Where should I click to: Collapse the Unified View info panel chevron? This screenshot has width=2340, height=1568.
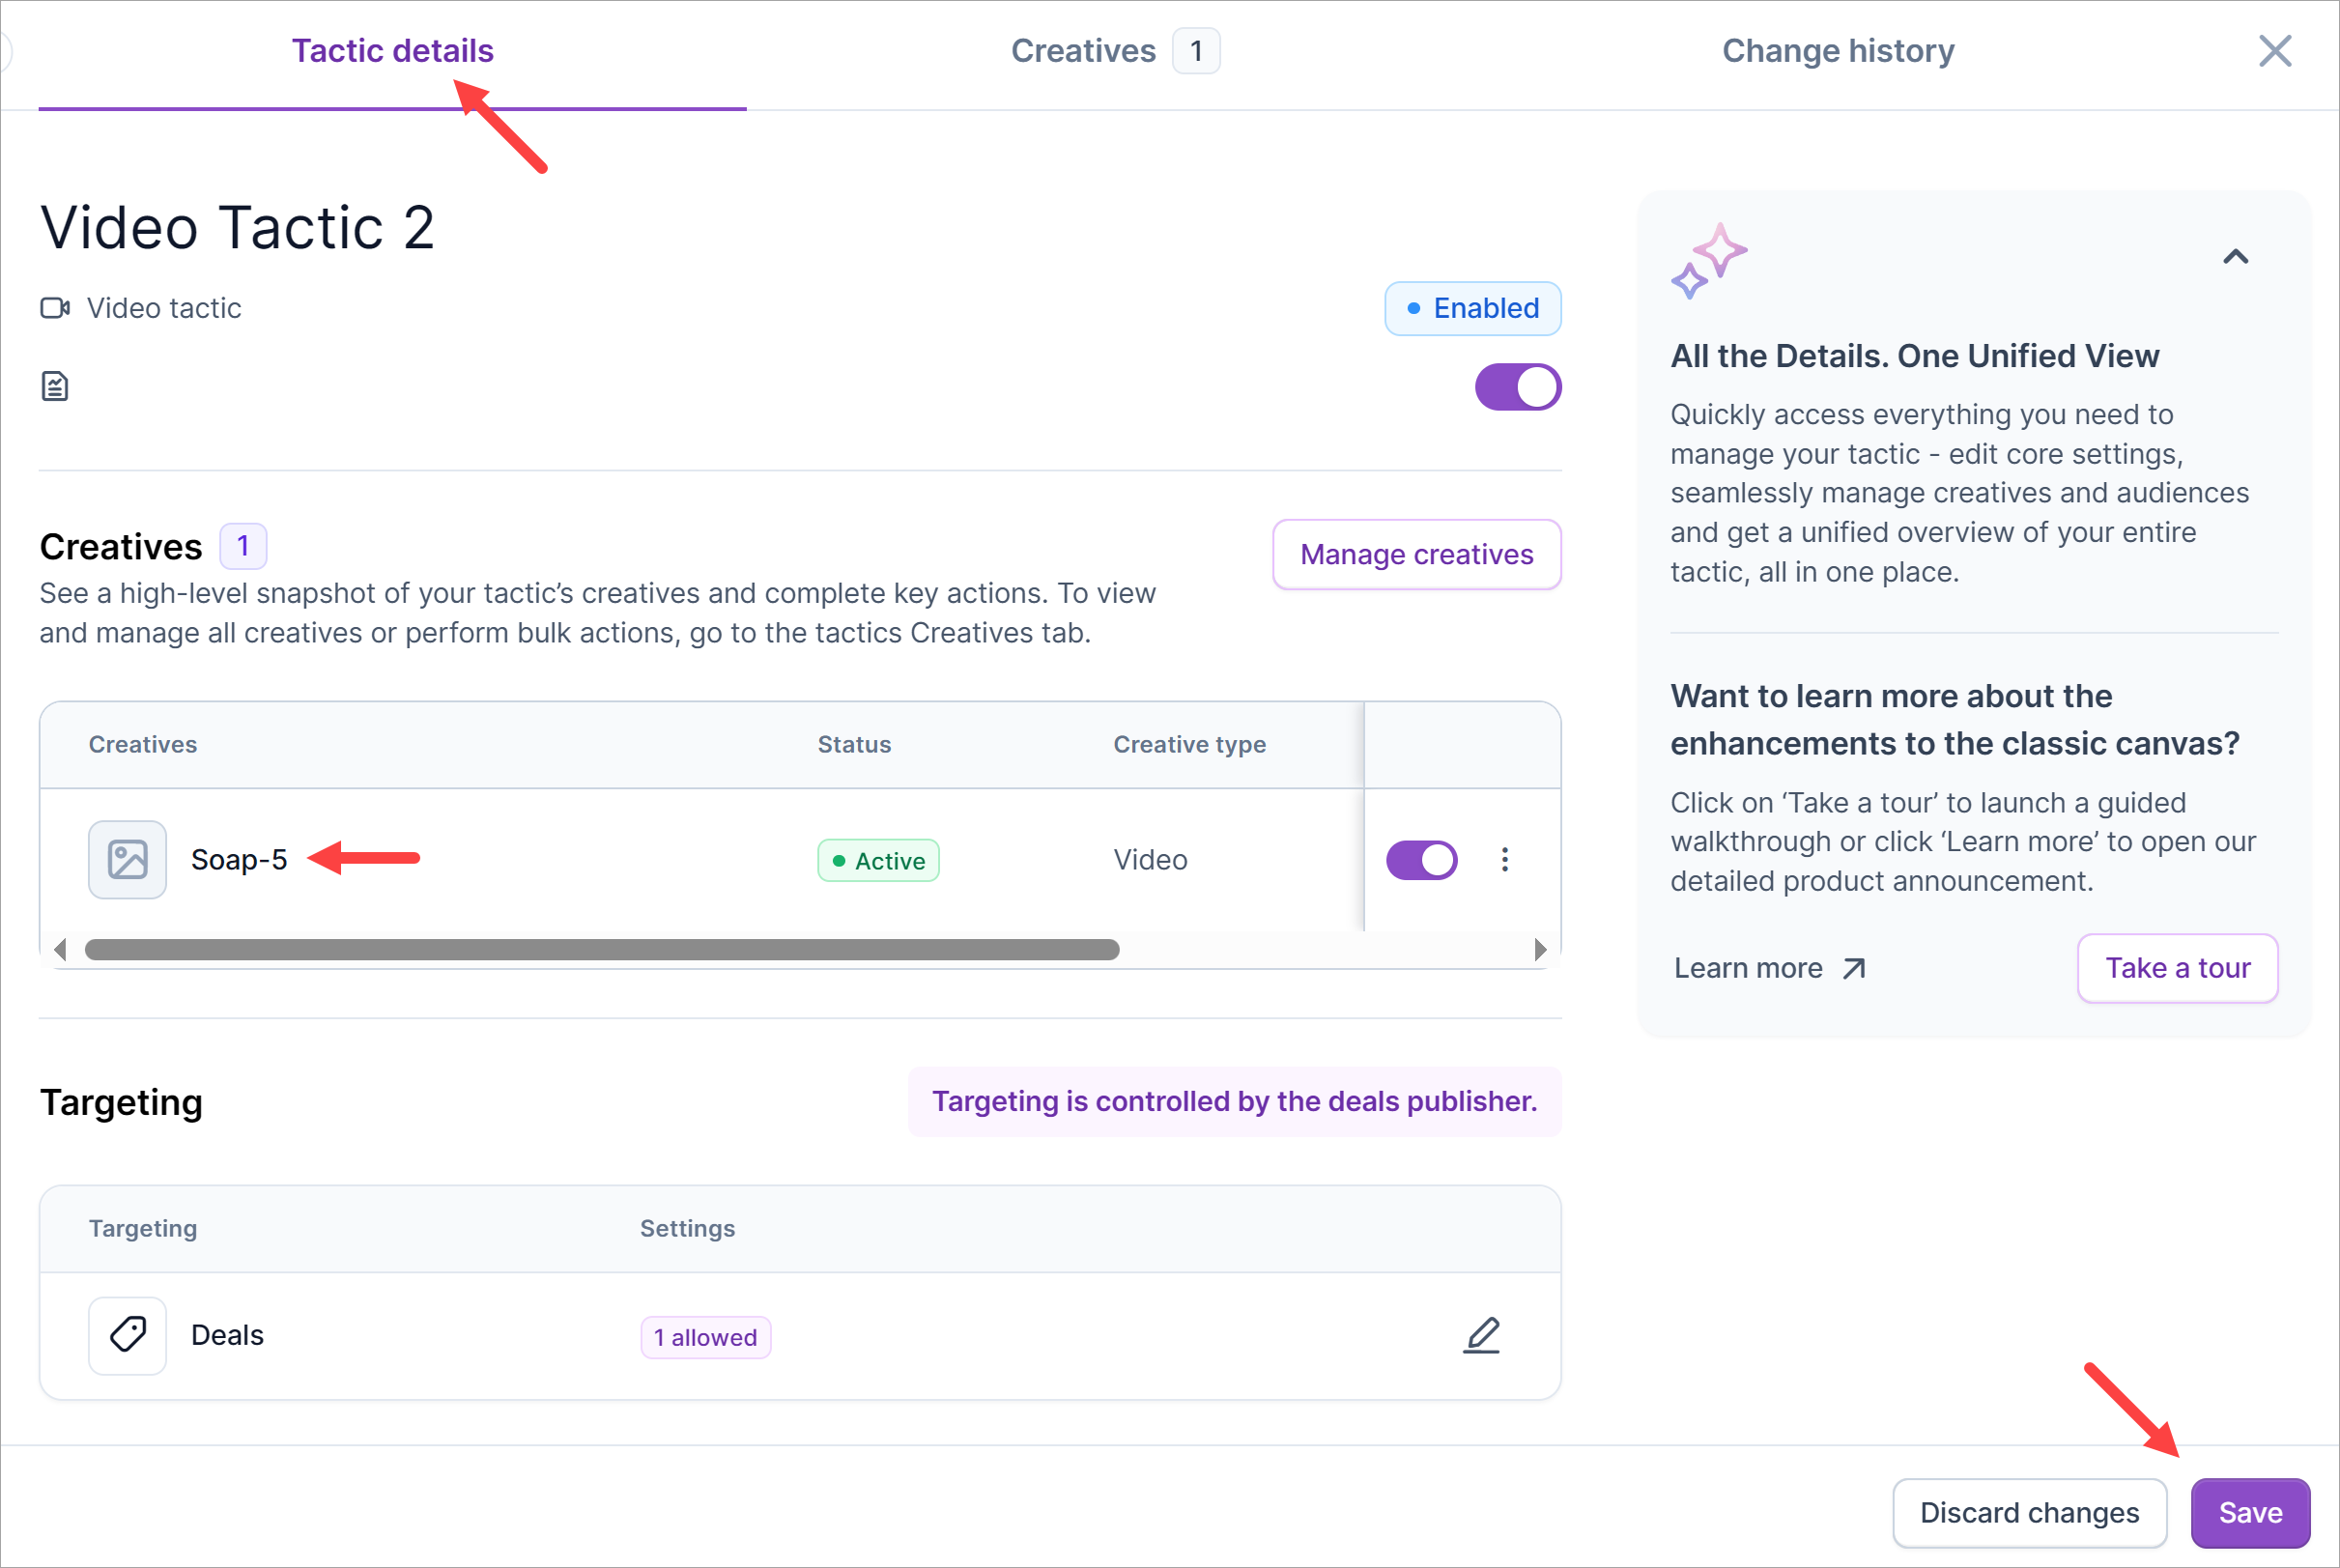click(x=2235, y=257)
